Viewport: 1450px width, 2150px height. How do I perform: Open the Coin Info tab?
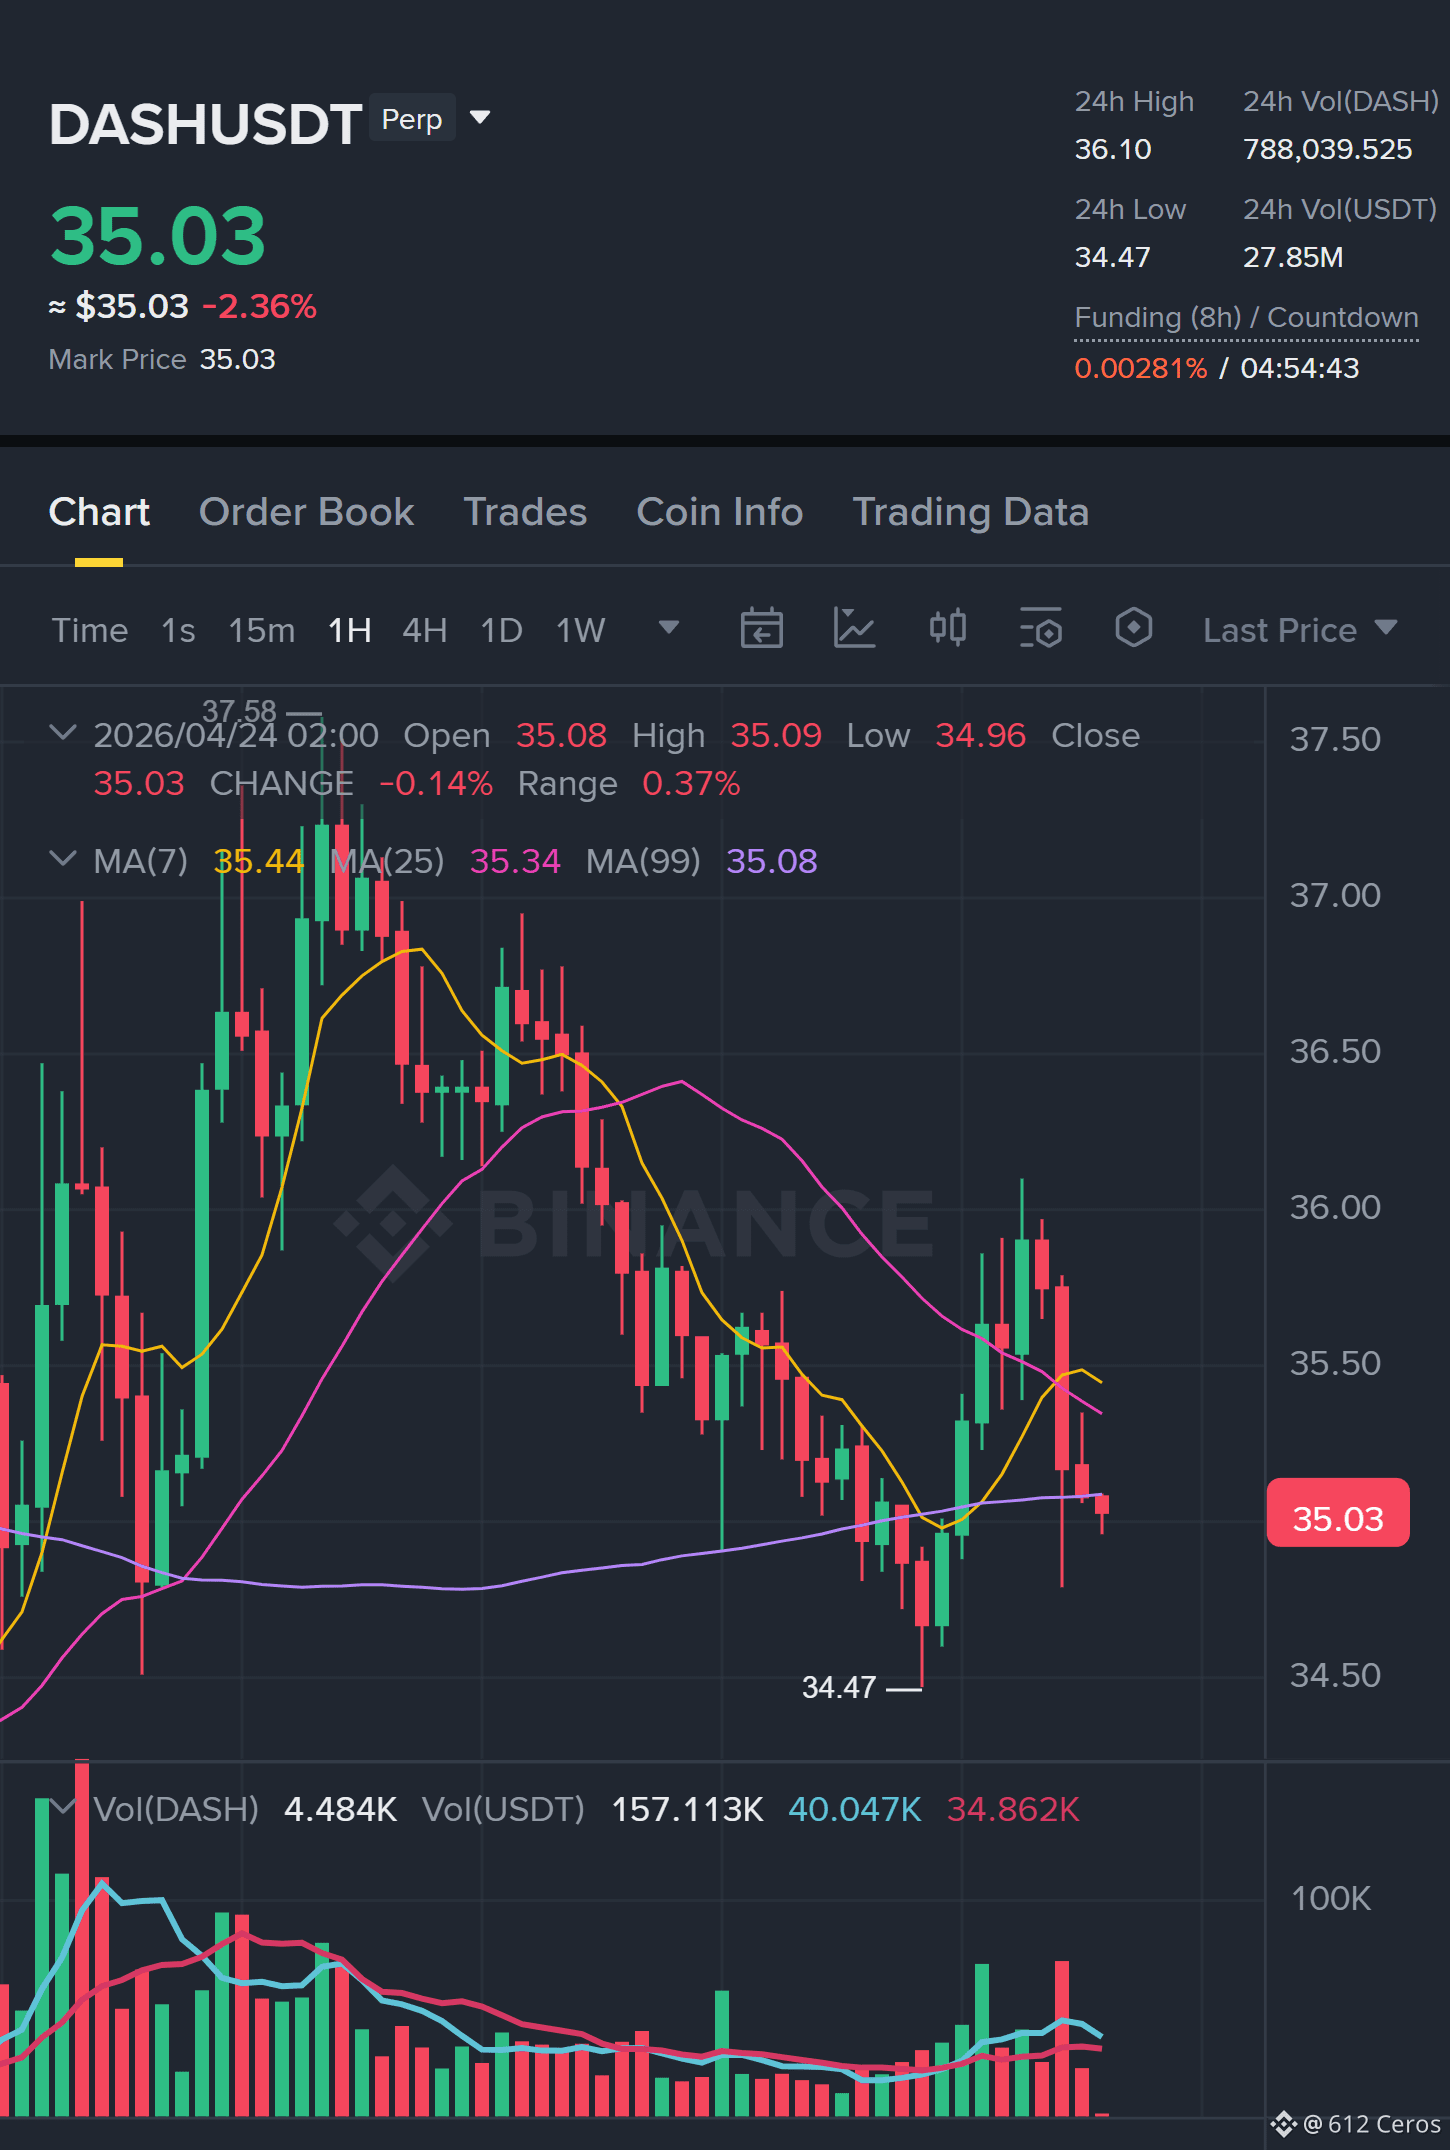pyautogui.click(x=720, y=512)
